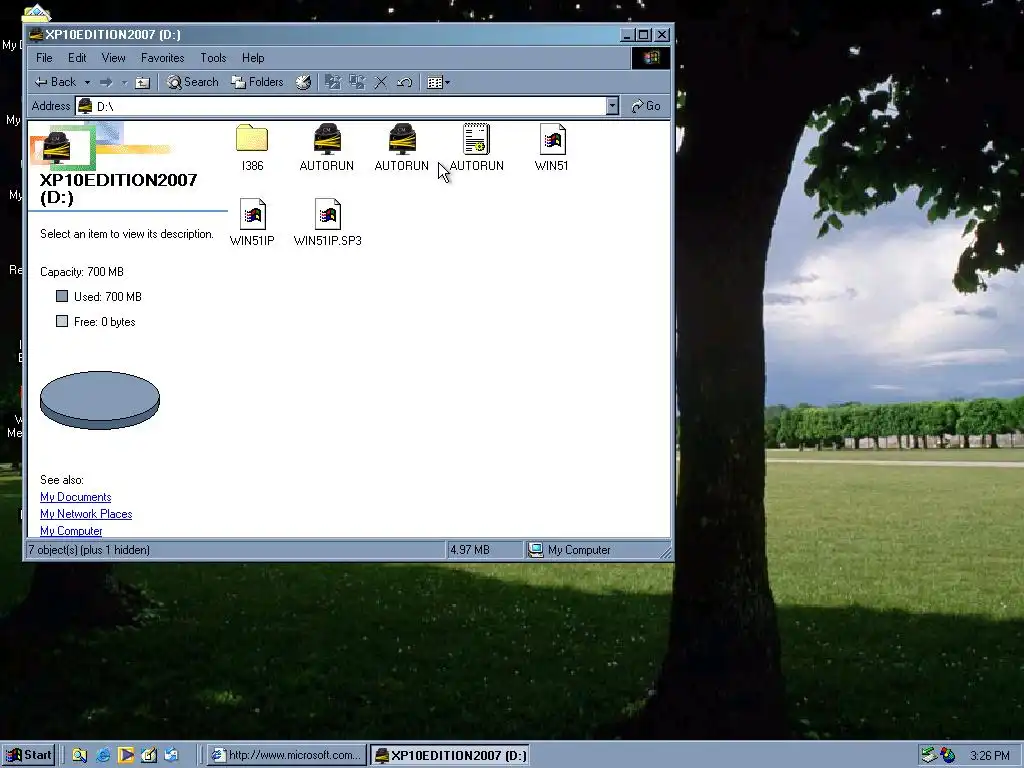
Task: Follow the My Network Places link
Action: tap(86, 514)
